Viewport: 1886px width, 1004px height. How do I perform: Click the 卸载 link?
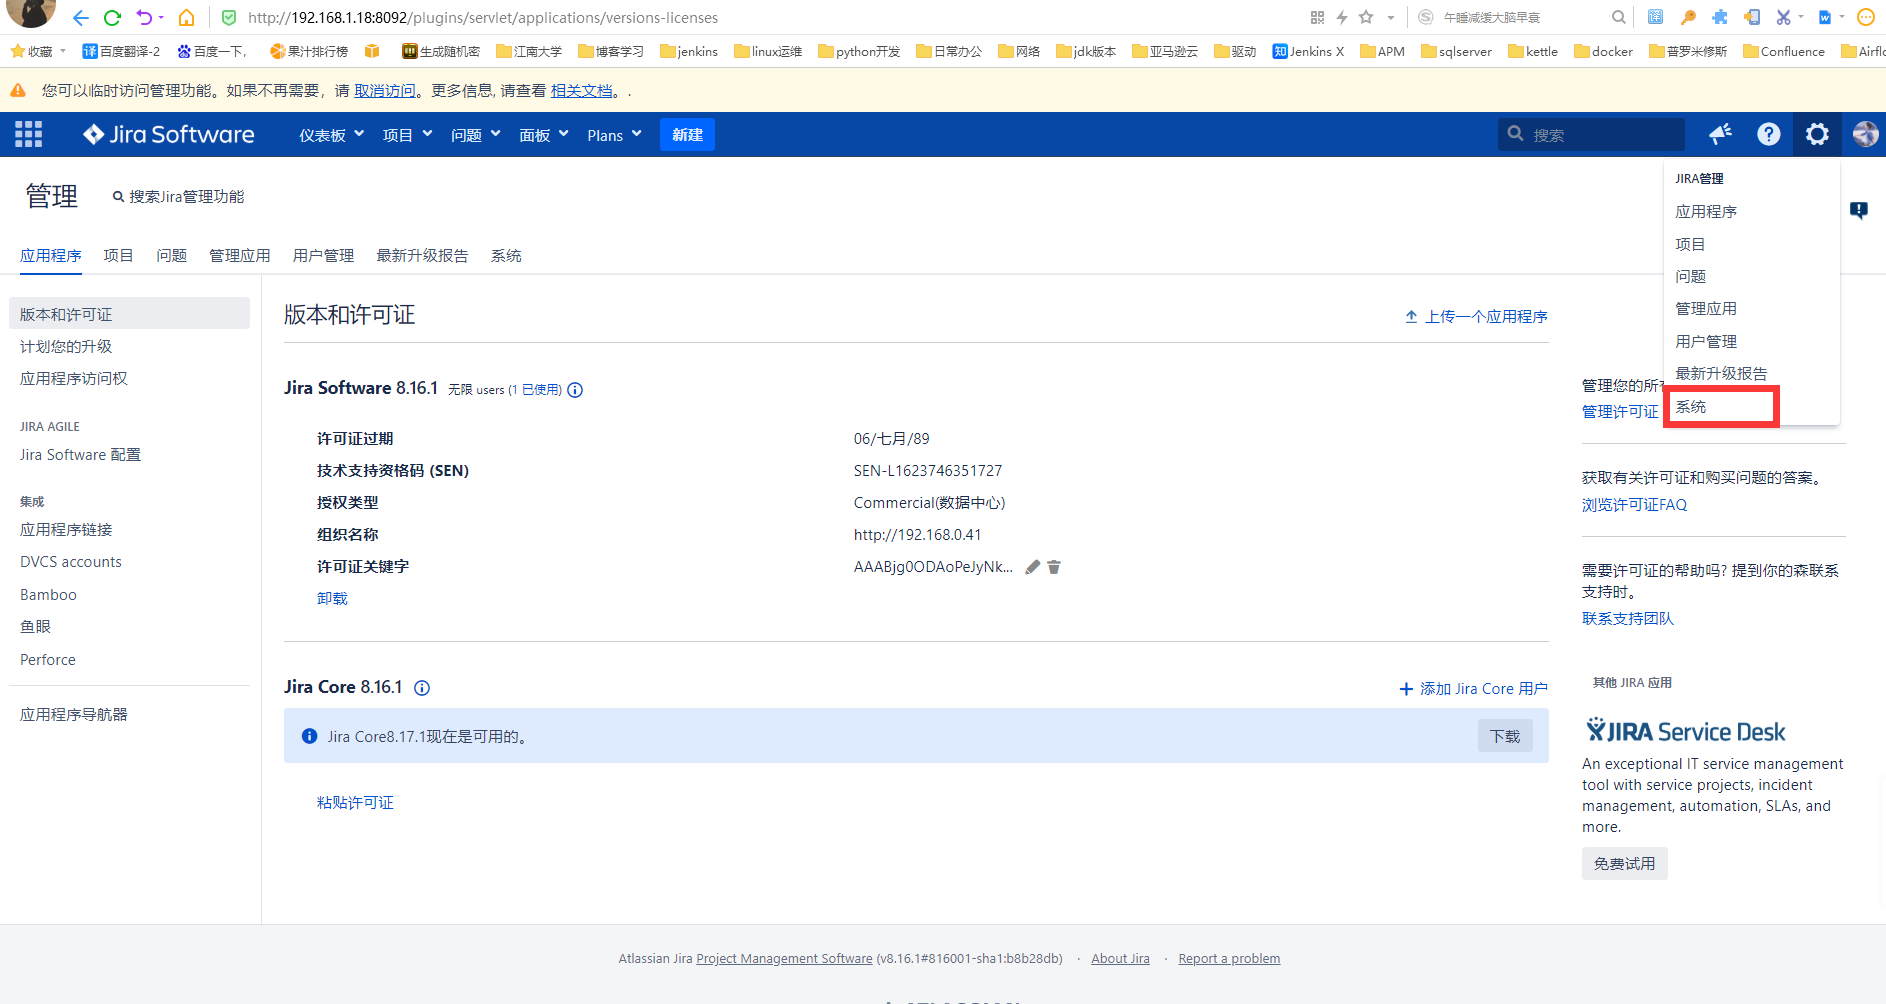332,599
